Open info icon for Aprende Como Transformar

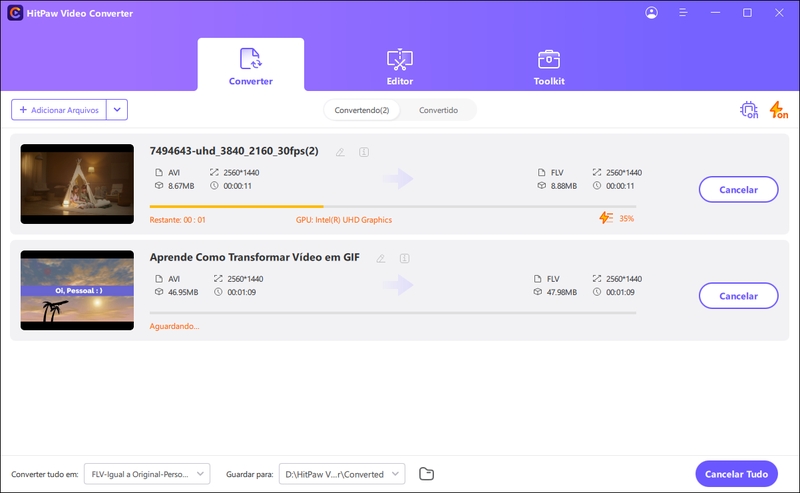(405, 258)
